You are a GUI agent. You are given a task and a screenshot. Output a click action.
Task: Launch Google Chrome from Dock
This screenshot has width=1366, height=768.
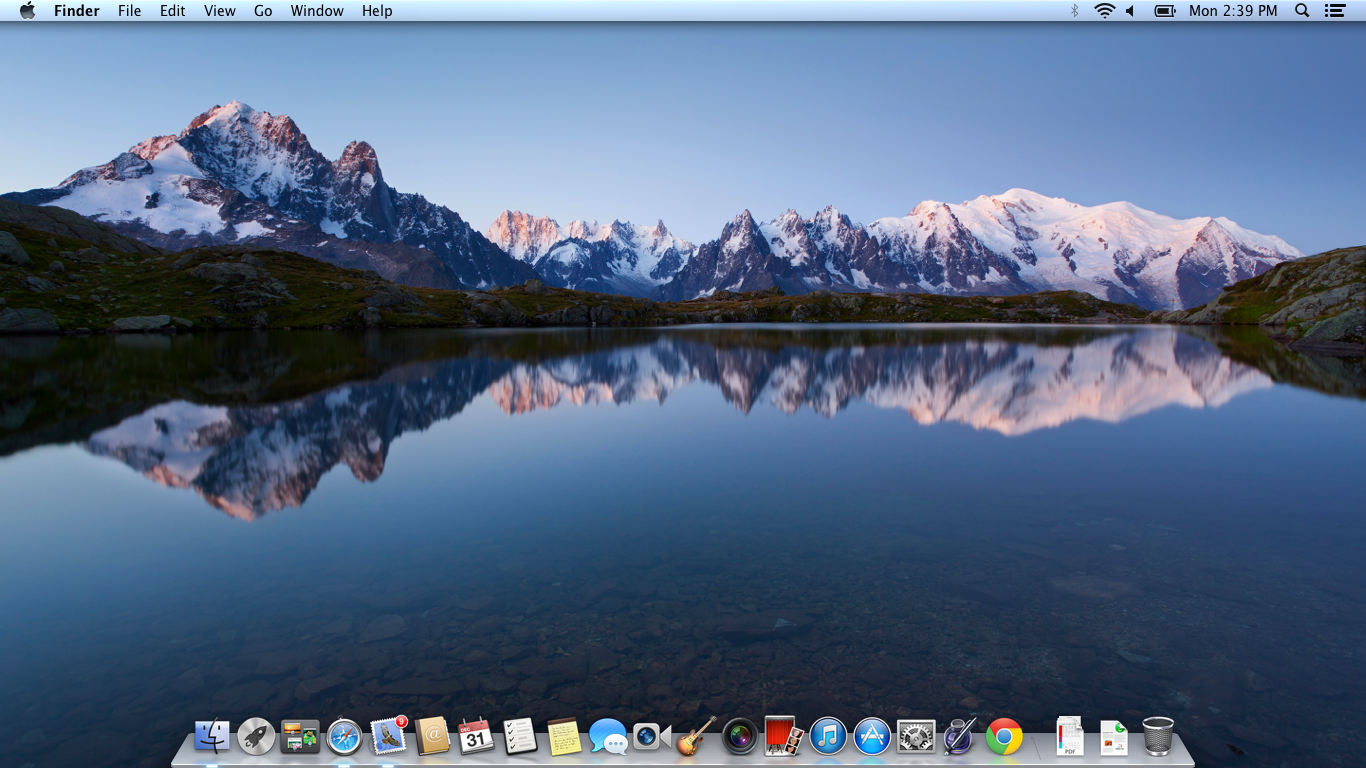[x=1004, y=737]
